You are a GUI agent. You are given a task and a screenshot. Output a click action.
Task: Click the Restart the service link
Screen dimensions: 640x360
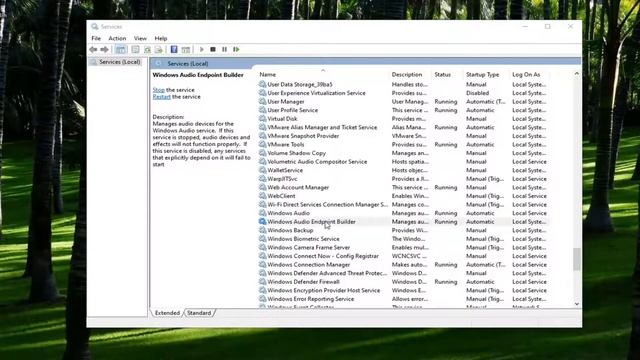[x=161, y=97]
